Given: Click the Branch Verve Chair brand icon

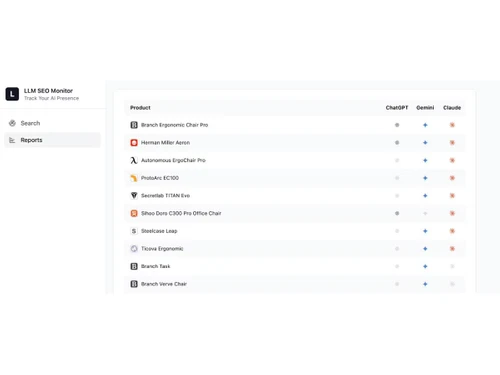Looking at the screenshot, I should 134,284.
